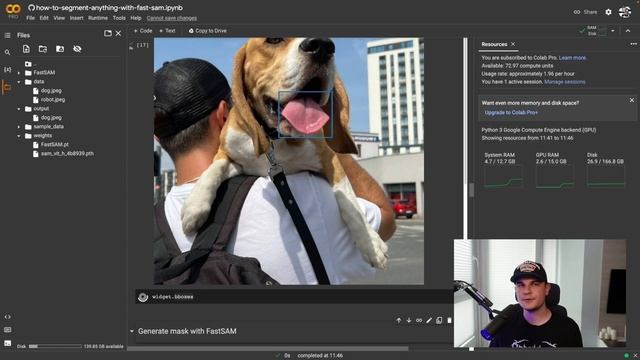
Task: Upload a file to session storage
Action: [x=26, y=49]
